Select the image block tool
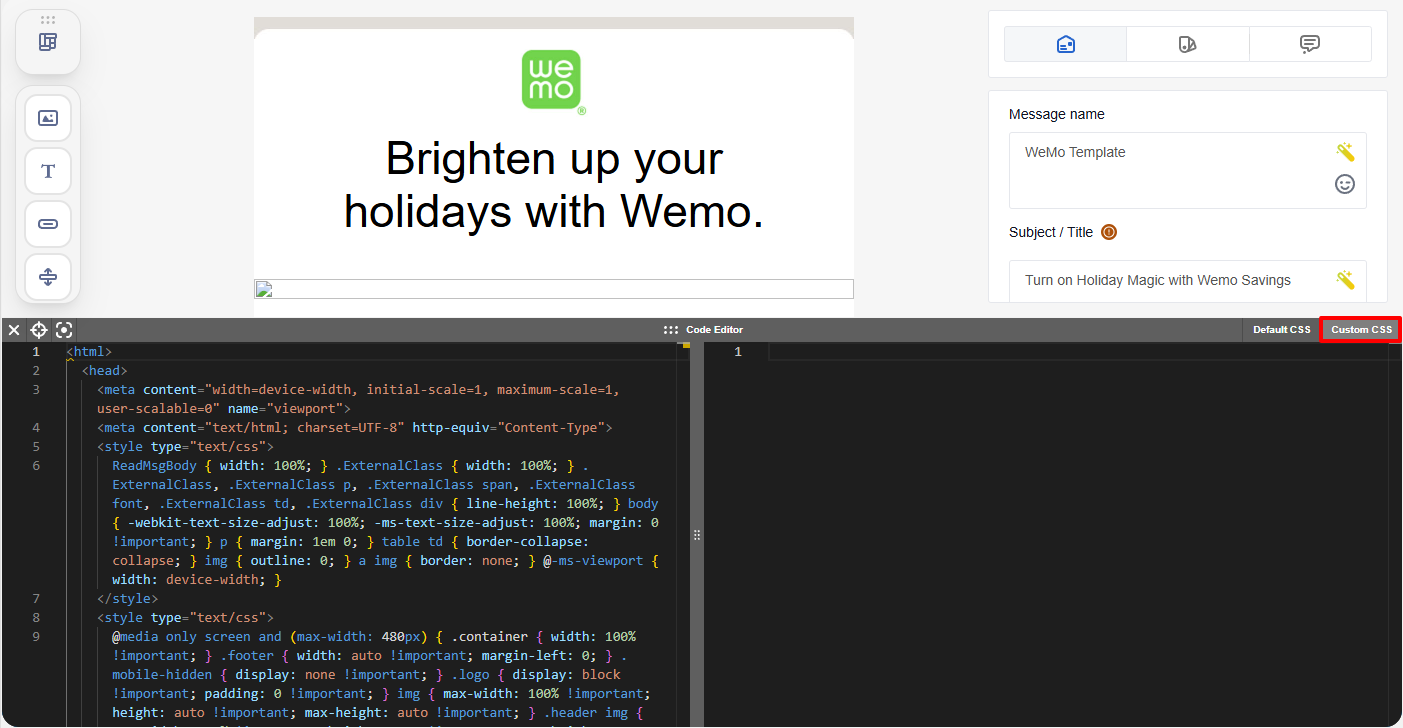 tap(48, 118)
